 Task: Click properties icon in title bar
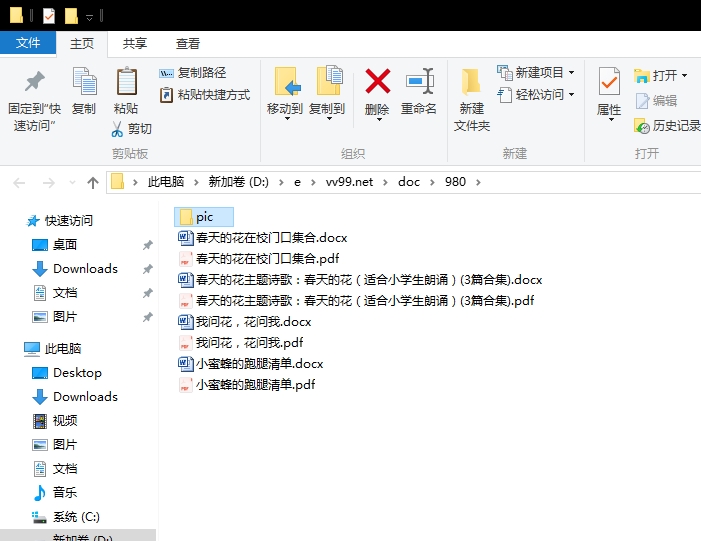click(49, 16)
